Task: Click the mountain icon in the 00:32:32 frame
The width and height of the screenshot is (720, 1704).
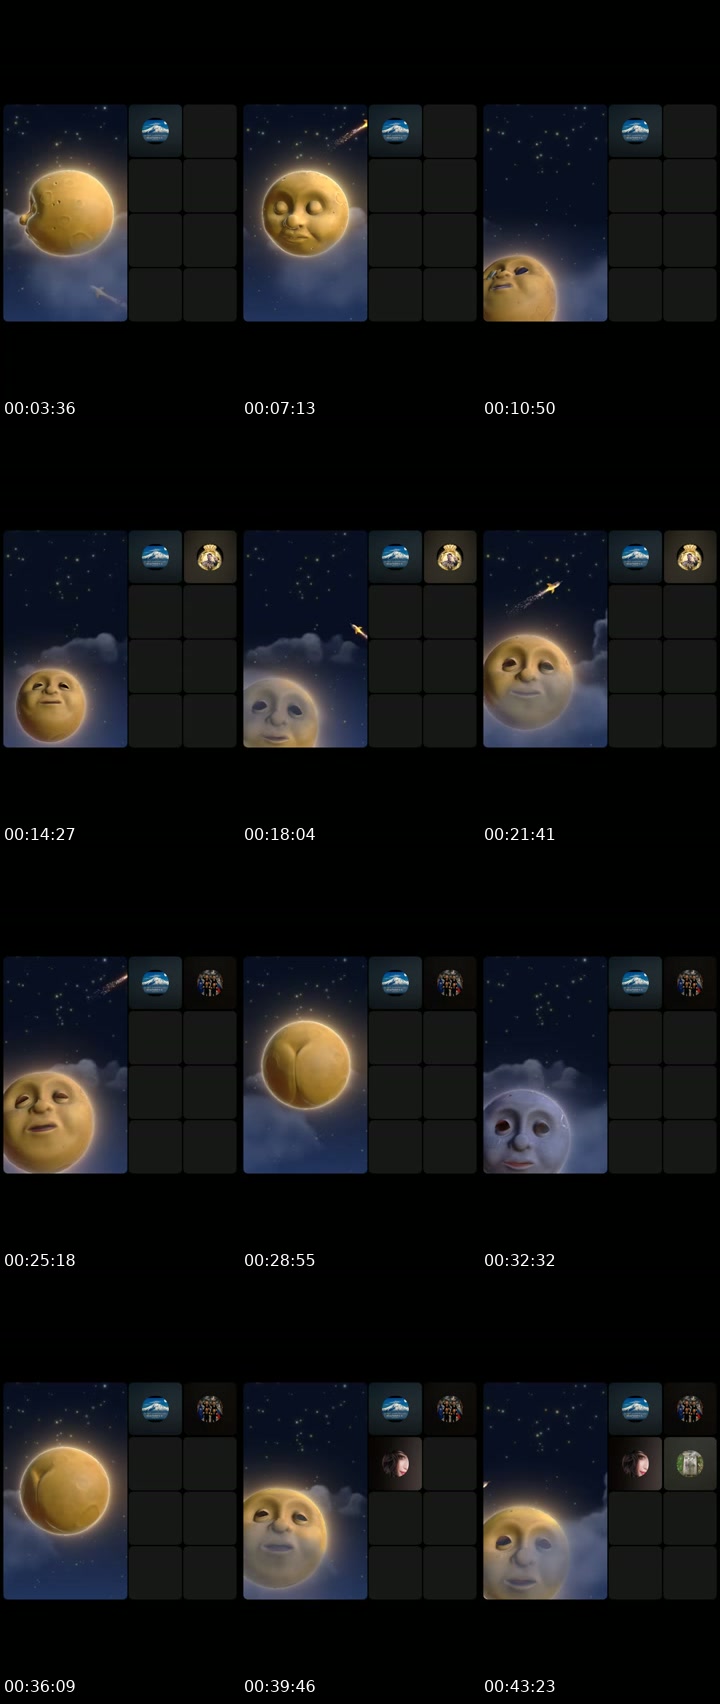Action: click(x=635, y=983)
